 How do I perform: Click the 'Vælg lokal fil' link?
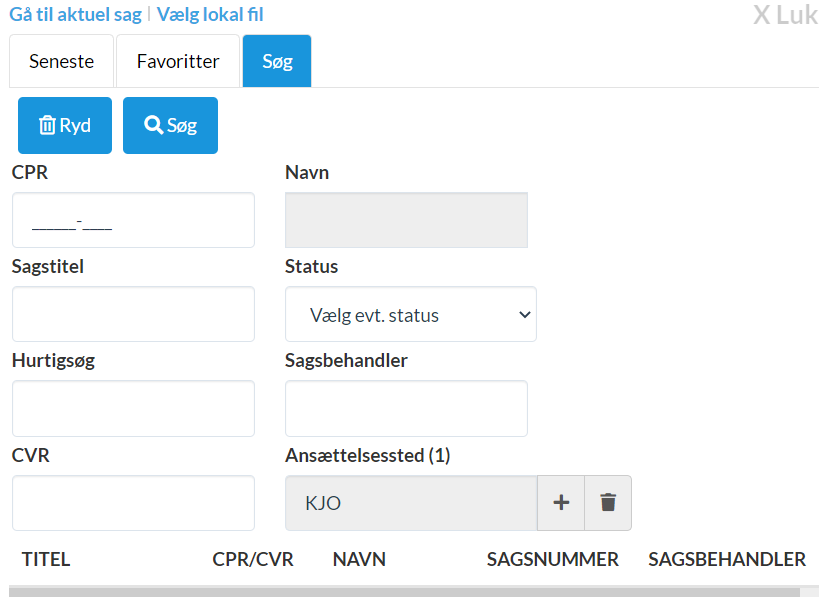(210, 15)
